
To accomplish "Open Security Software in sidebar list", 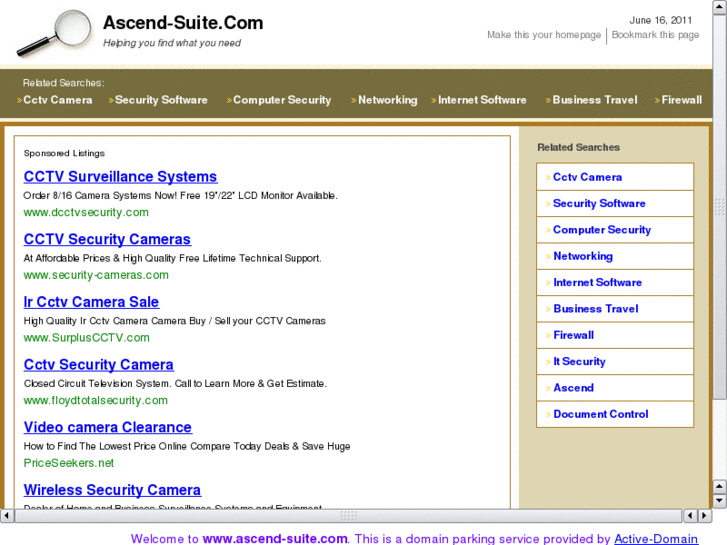I will [x=599, y=204].
